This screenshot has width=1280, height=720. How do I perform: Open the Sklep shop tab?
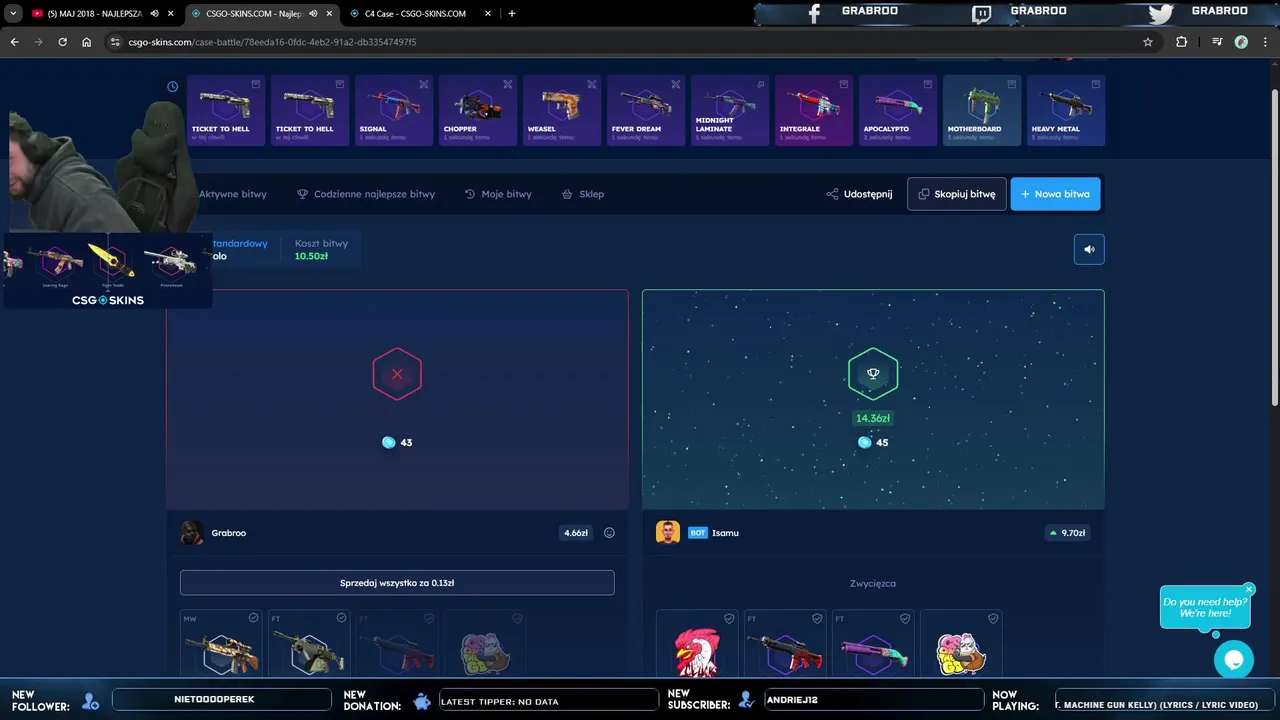(x=583, y=194)
